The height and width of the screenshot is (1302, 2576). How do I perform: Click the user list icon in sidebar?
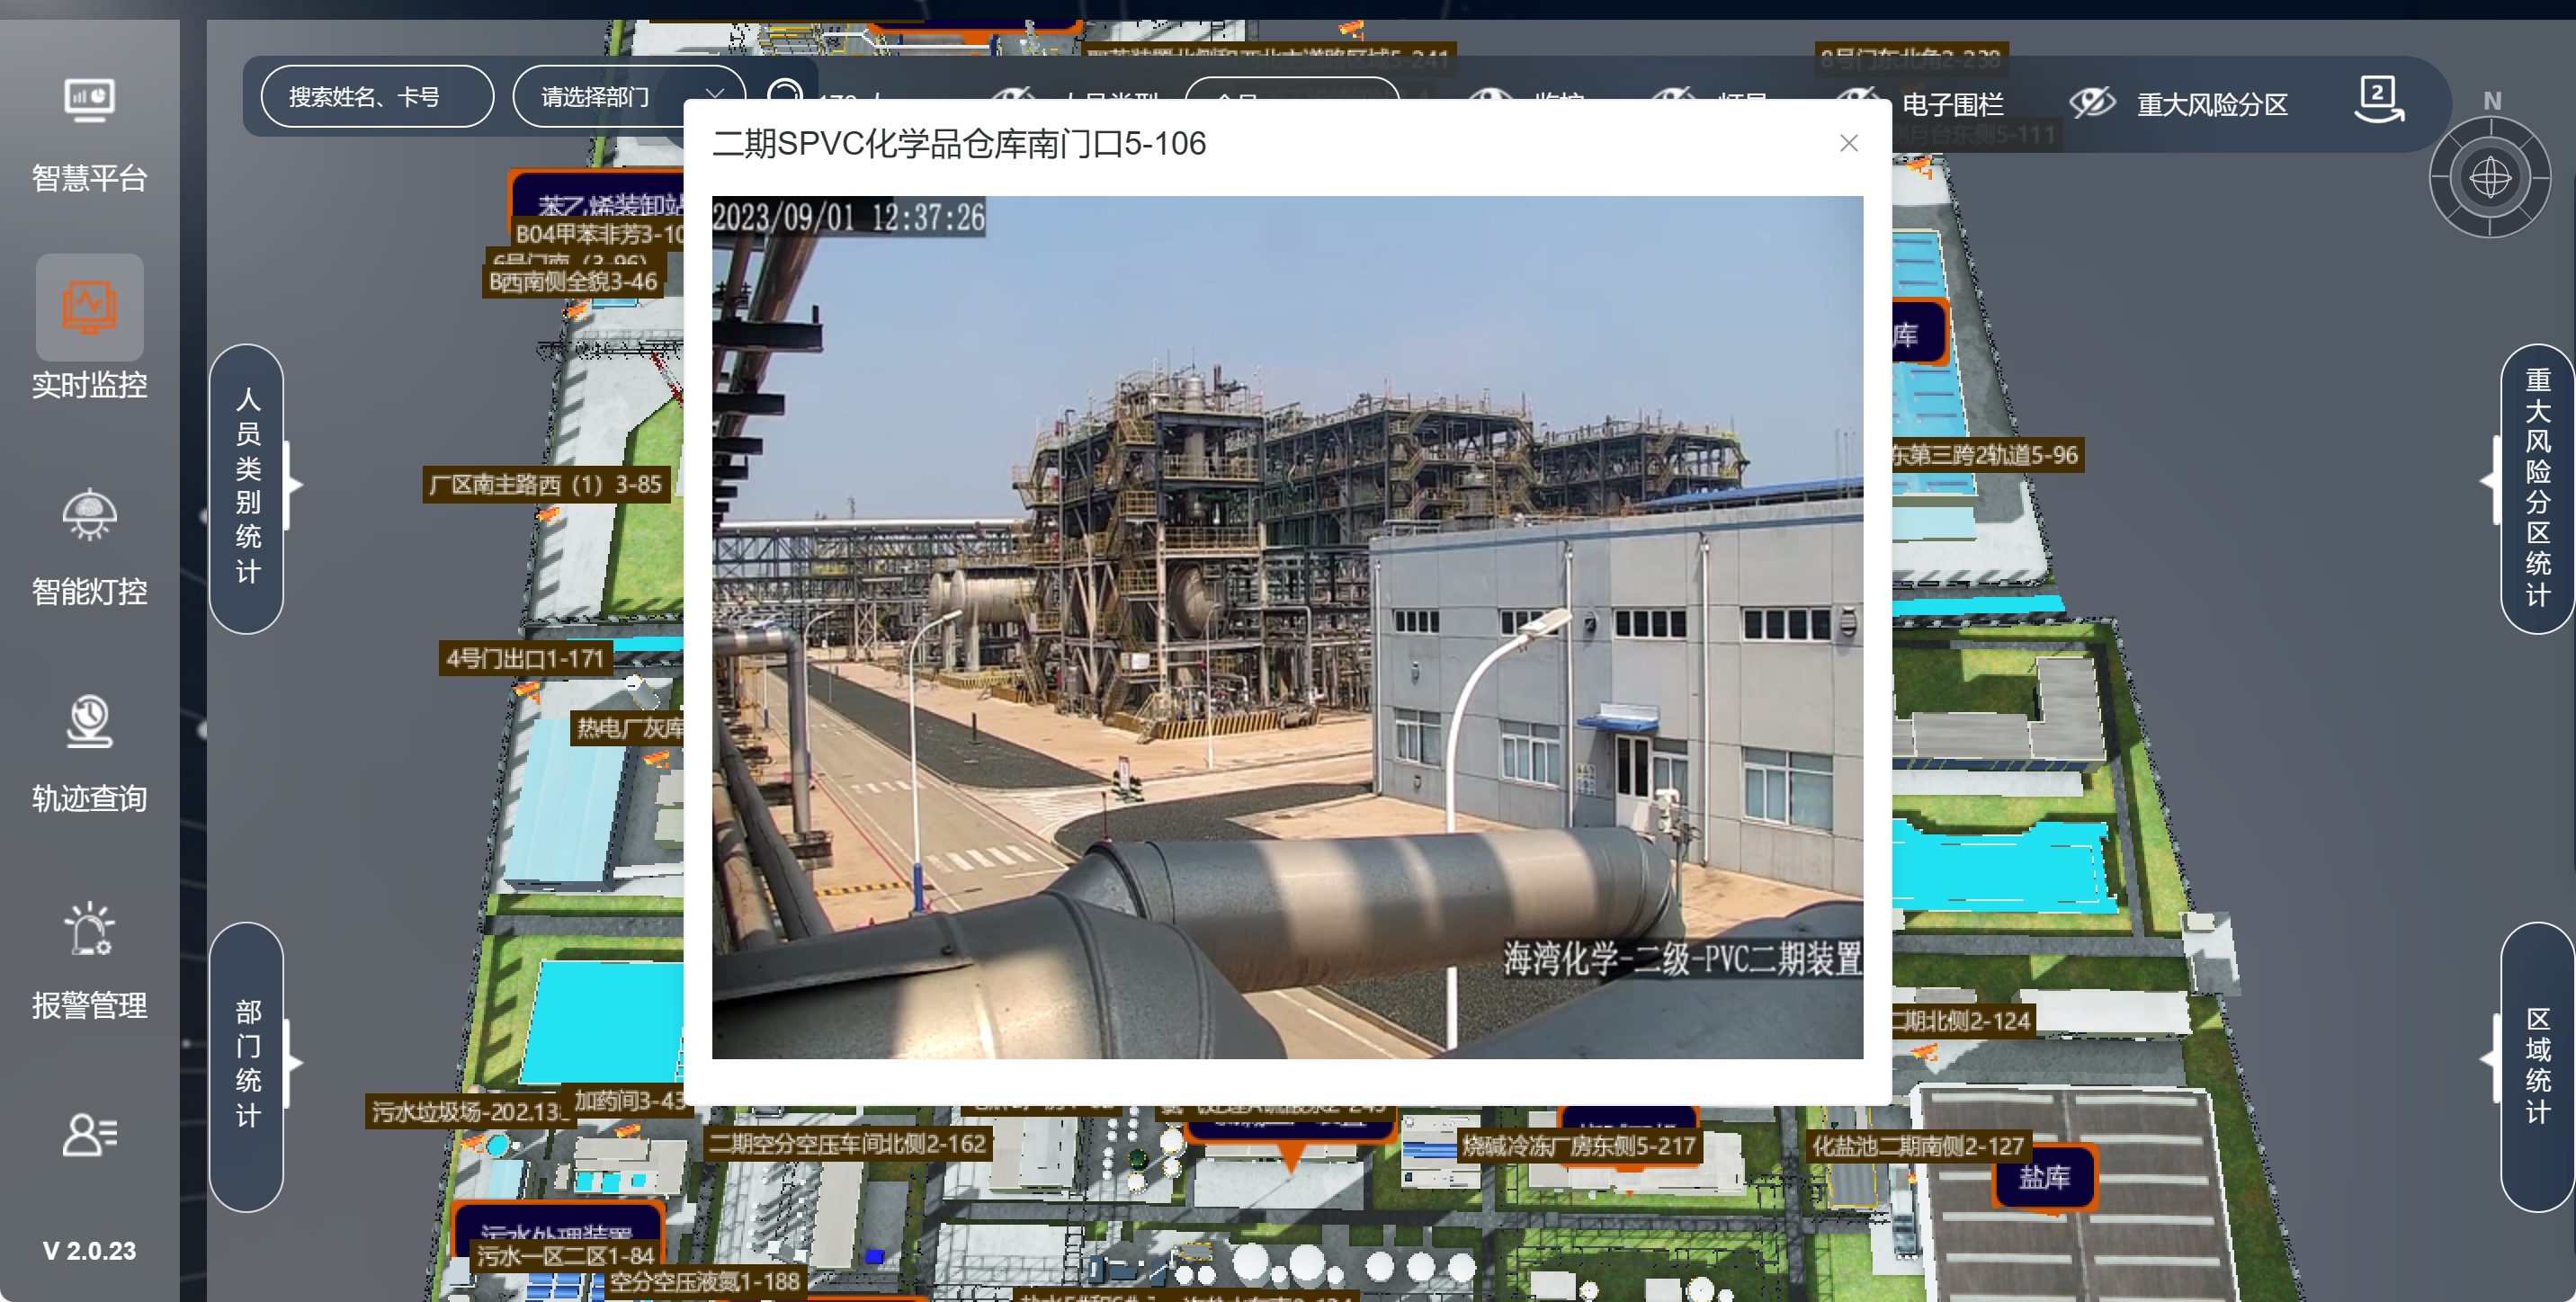tap(89, 1135)
